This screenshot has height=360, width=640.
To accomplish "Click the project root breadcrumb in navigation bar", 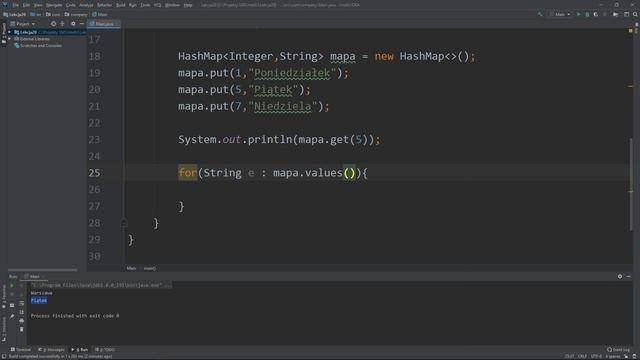I will click(x=15, y=14).
